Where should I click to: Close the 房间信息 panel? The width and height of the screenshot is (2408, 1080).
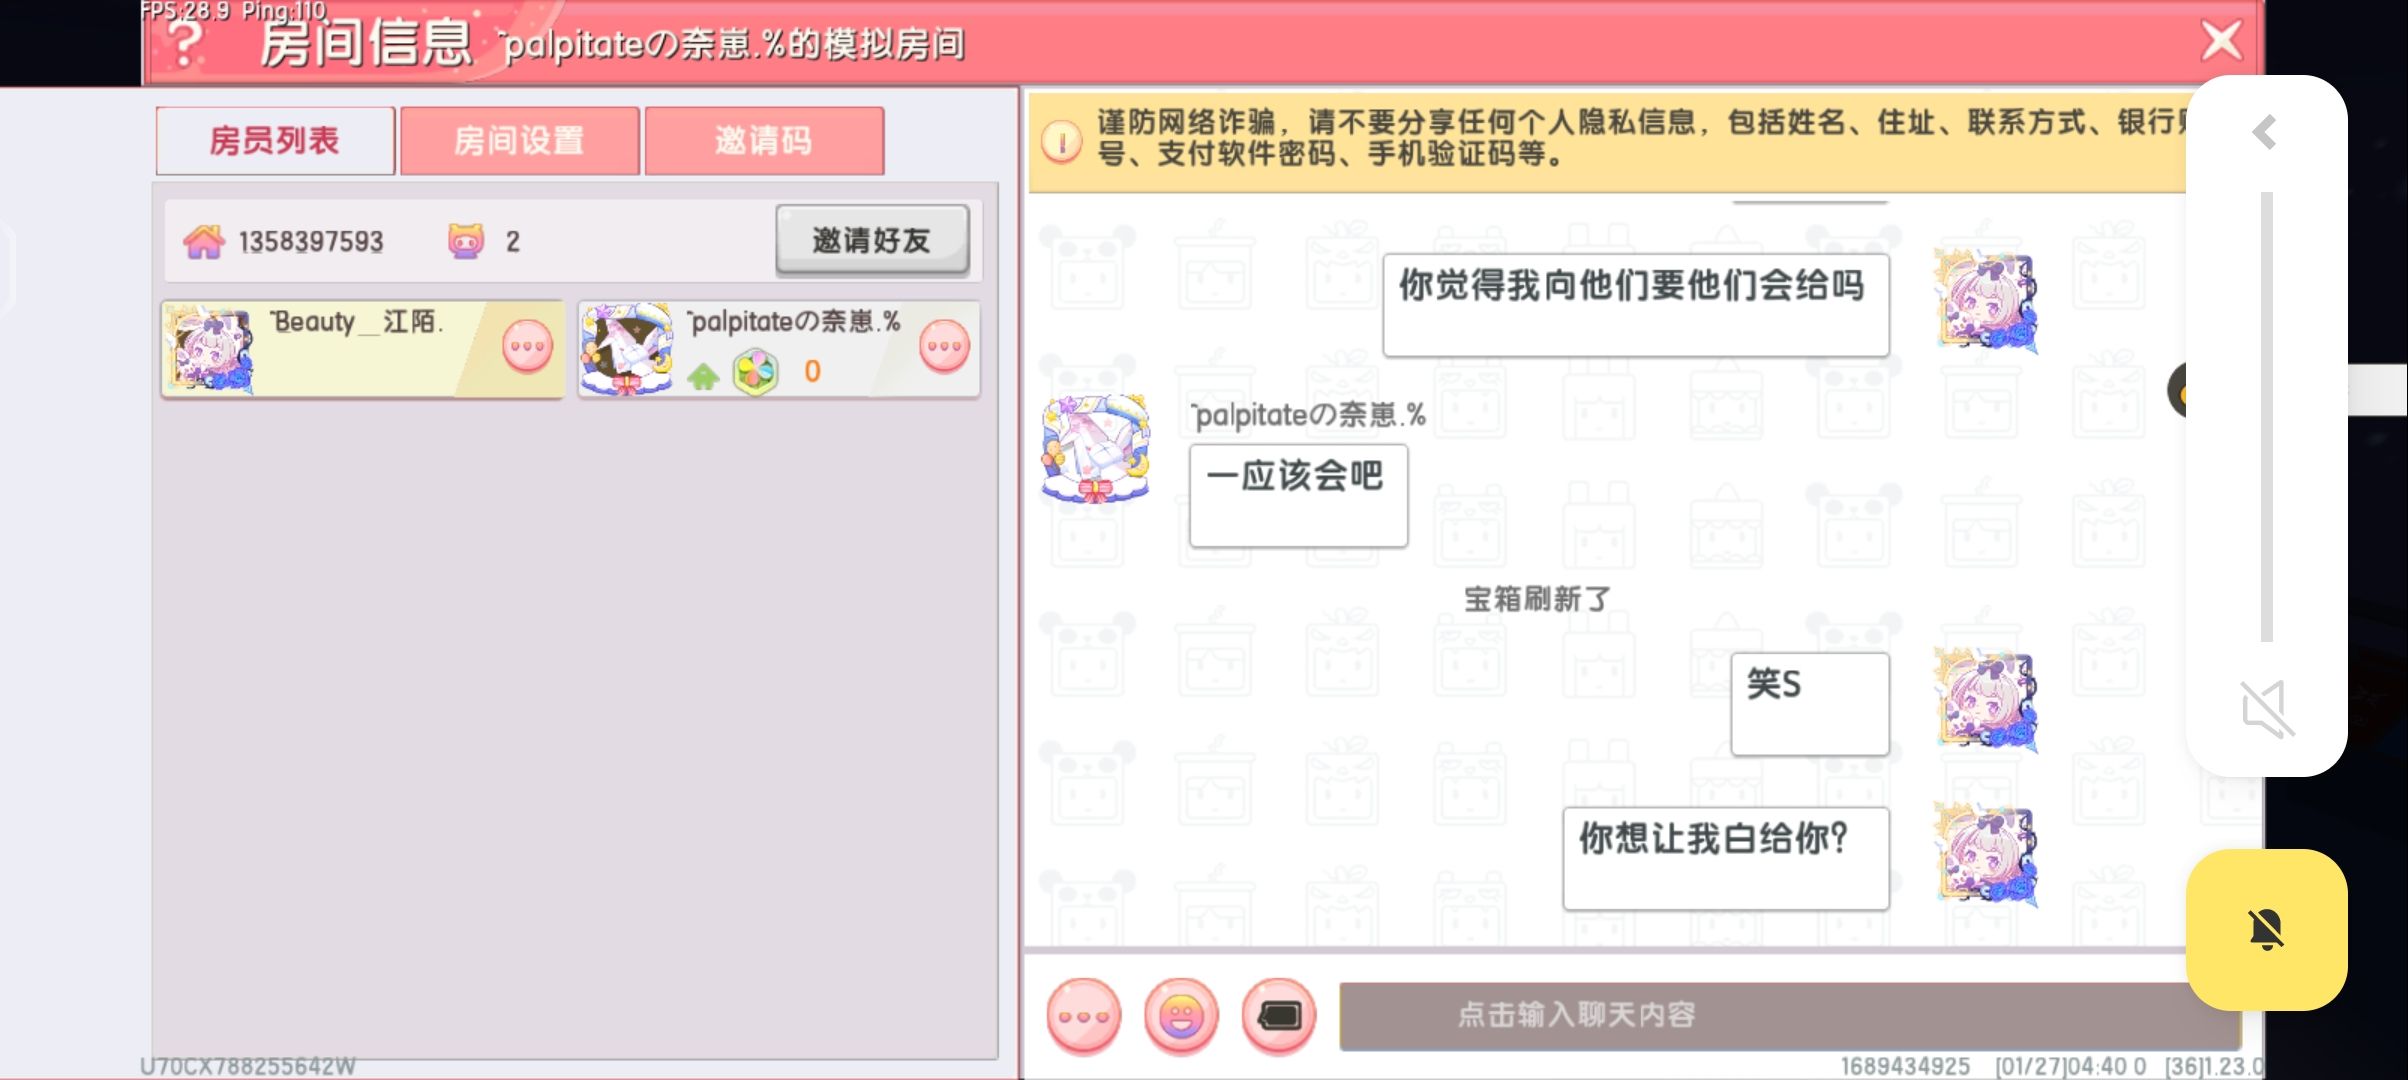coord(2221,42)
